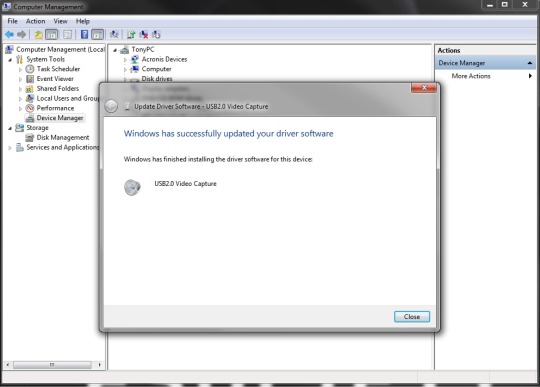This screenshot has width=540, height=387.
Task: Click the Up One Level folder icon
Action: pyautogui.click(x=38, y=34)
